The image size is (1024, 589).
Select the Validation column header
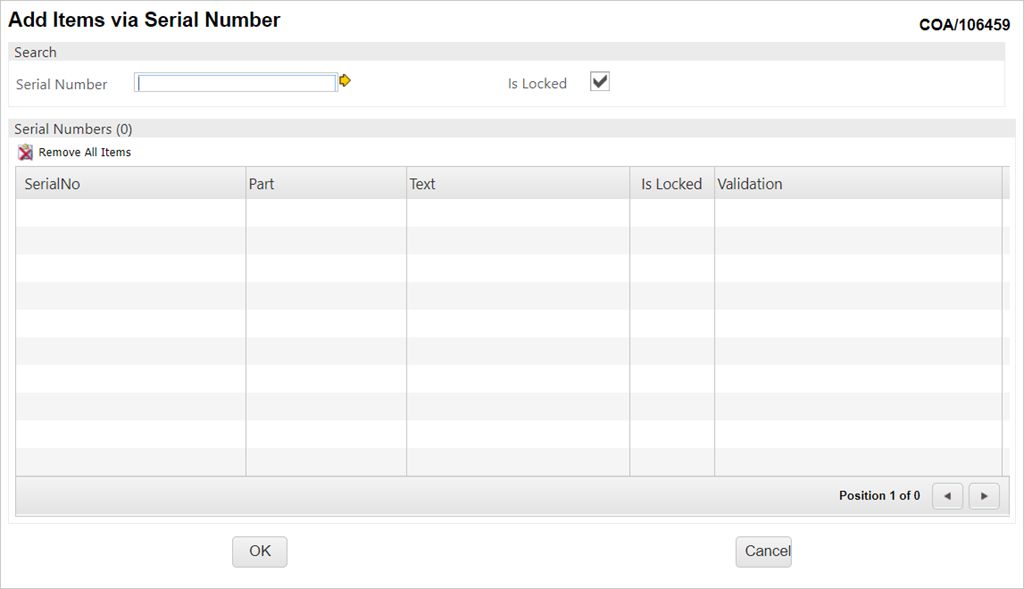750,184
